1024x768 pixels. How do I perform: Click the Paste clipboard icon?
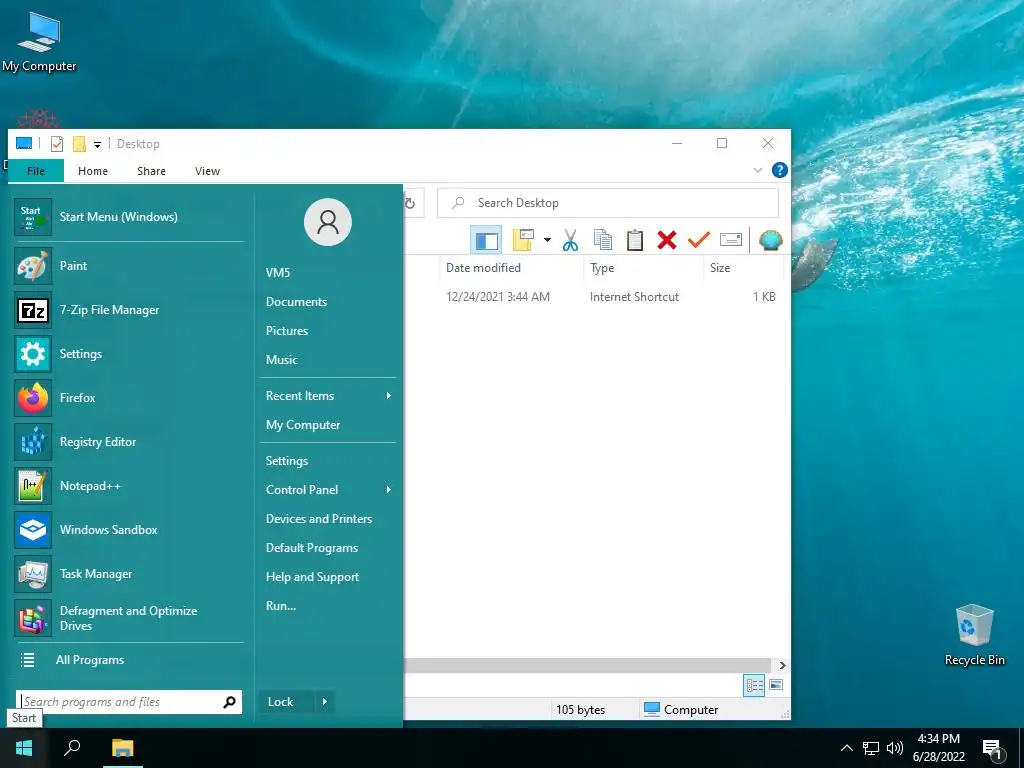coord(635,240)
